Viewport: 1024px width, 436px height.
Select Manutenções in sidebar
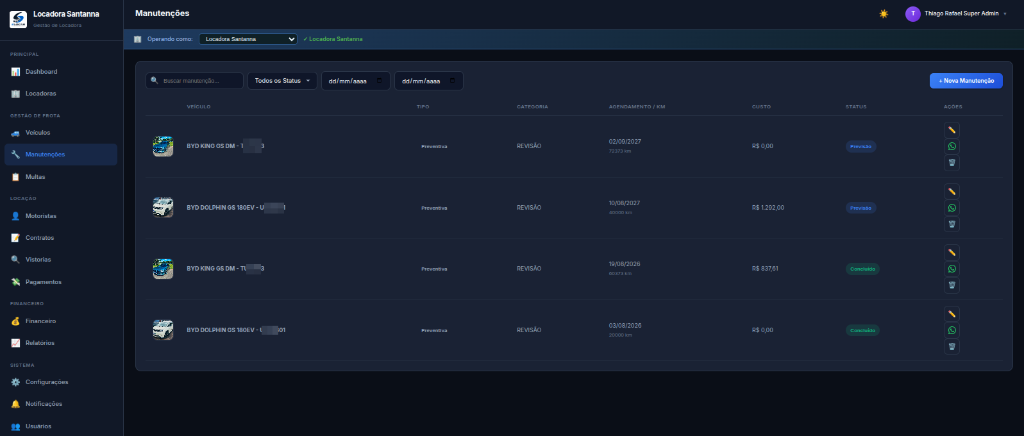[61, 155]
